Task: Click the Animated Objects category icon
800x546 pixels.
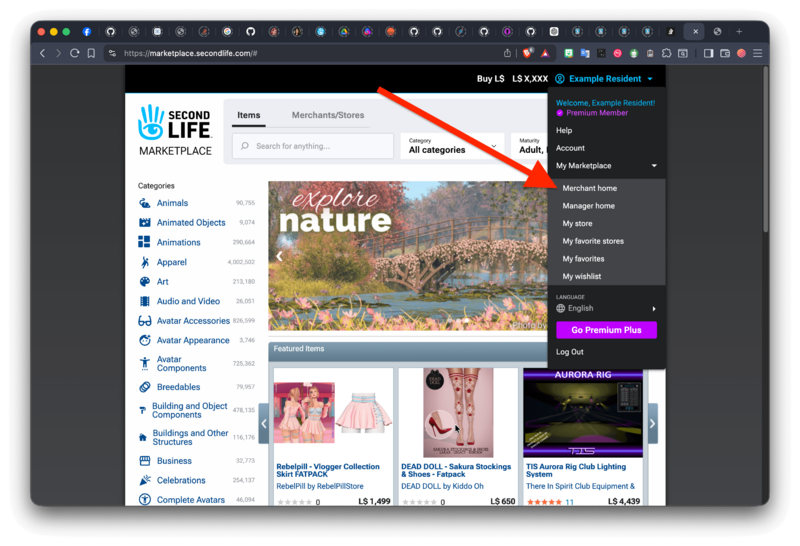Action: (x=145, y=222)
